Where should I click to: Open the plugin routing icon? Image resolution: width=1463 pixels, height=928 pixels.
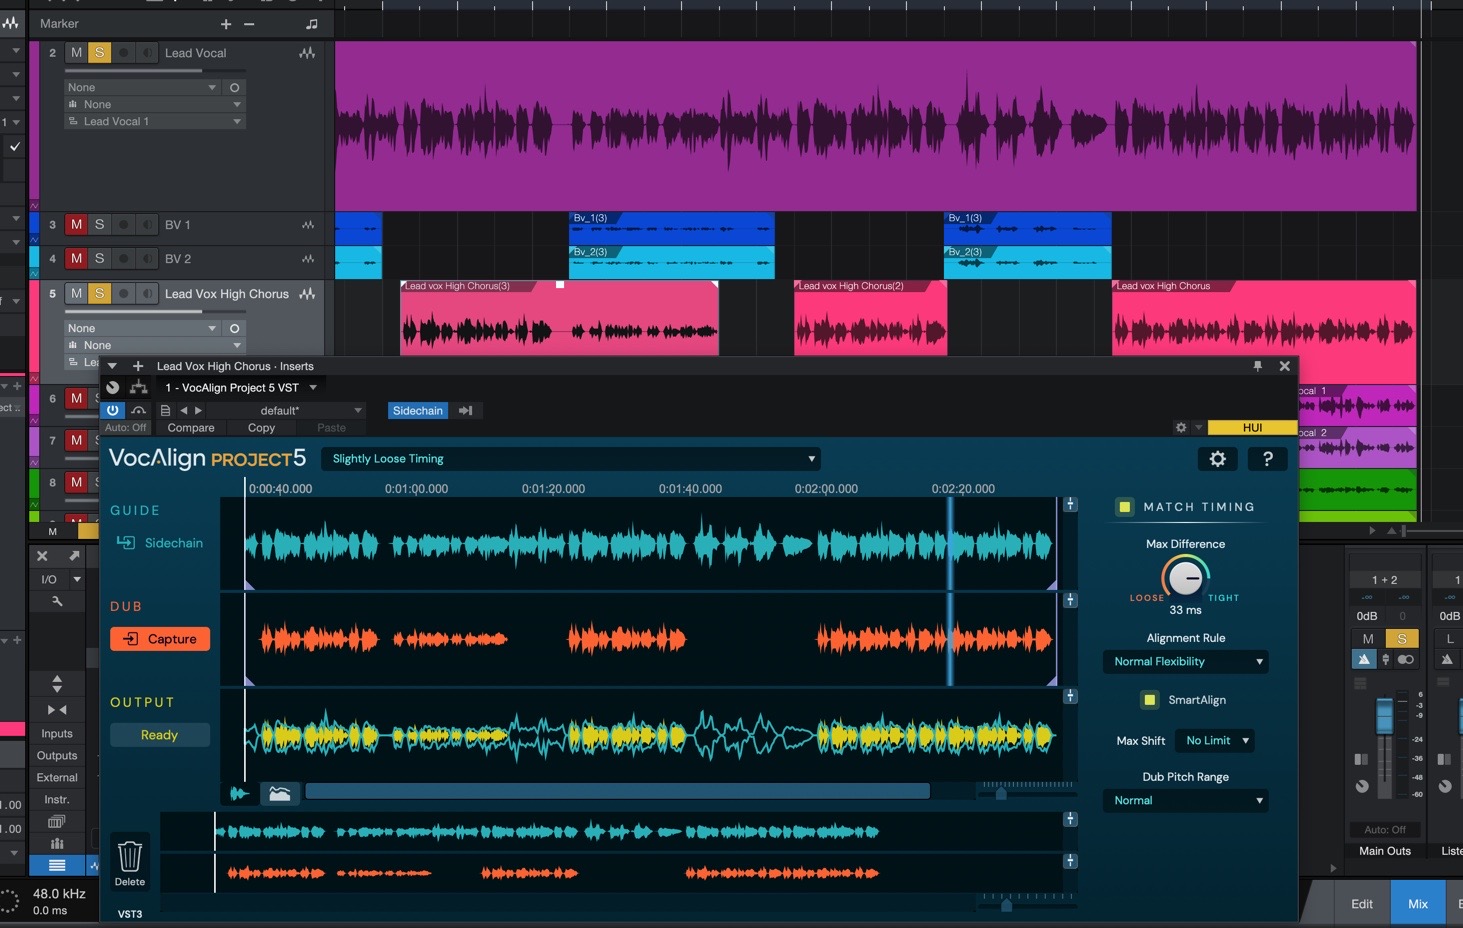point(139,388)
